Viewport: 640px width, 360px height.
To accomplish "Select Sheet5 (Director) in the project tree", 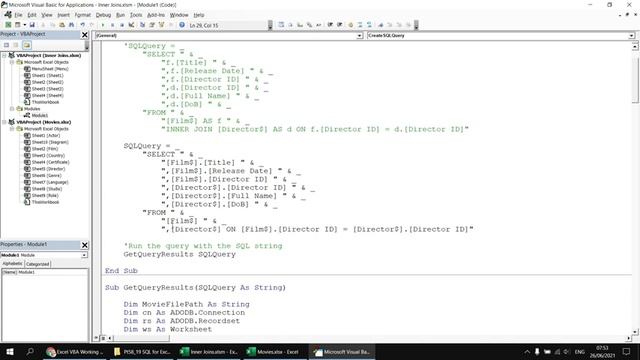I will 48,169.
